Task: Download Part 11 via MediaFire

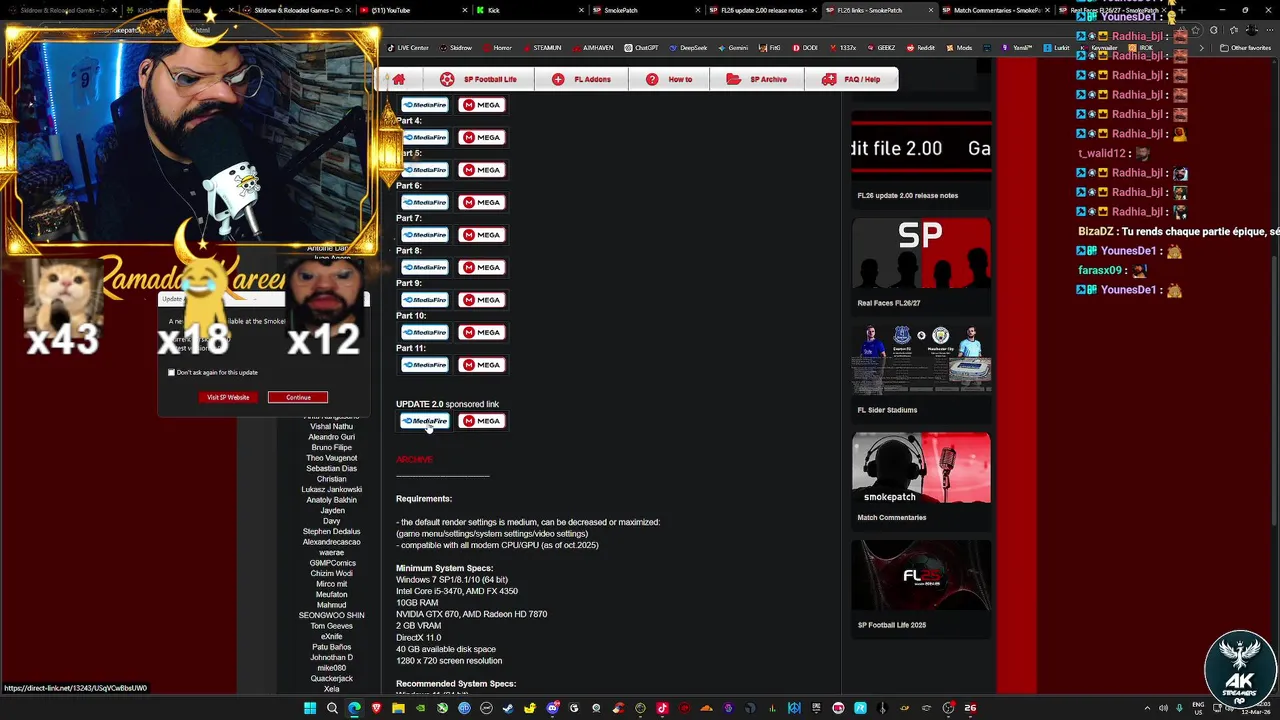Action: pos(425,364)
